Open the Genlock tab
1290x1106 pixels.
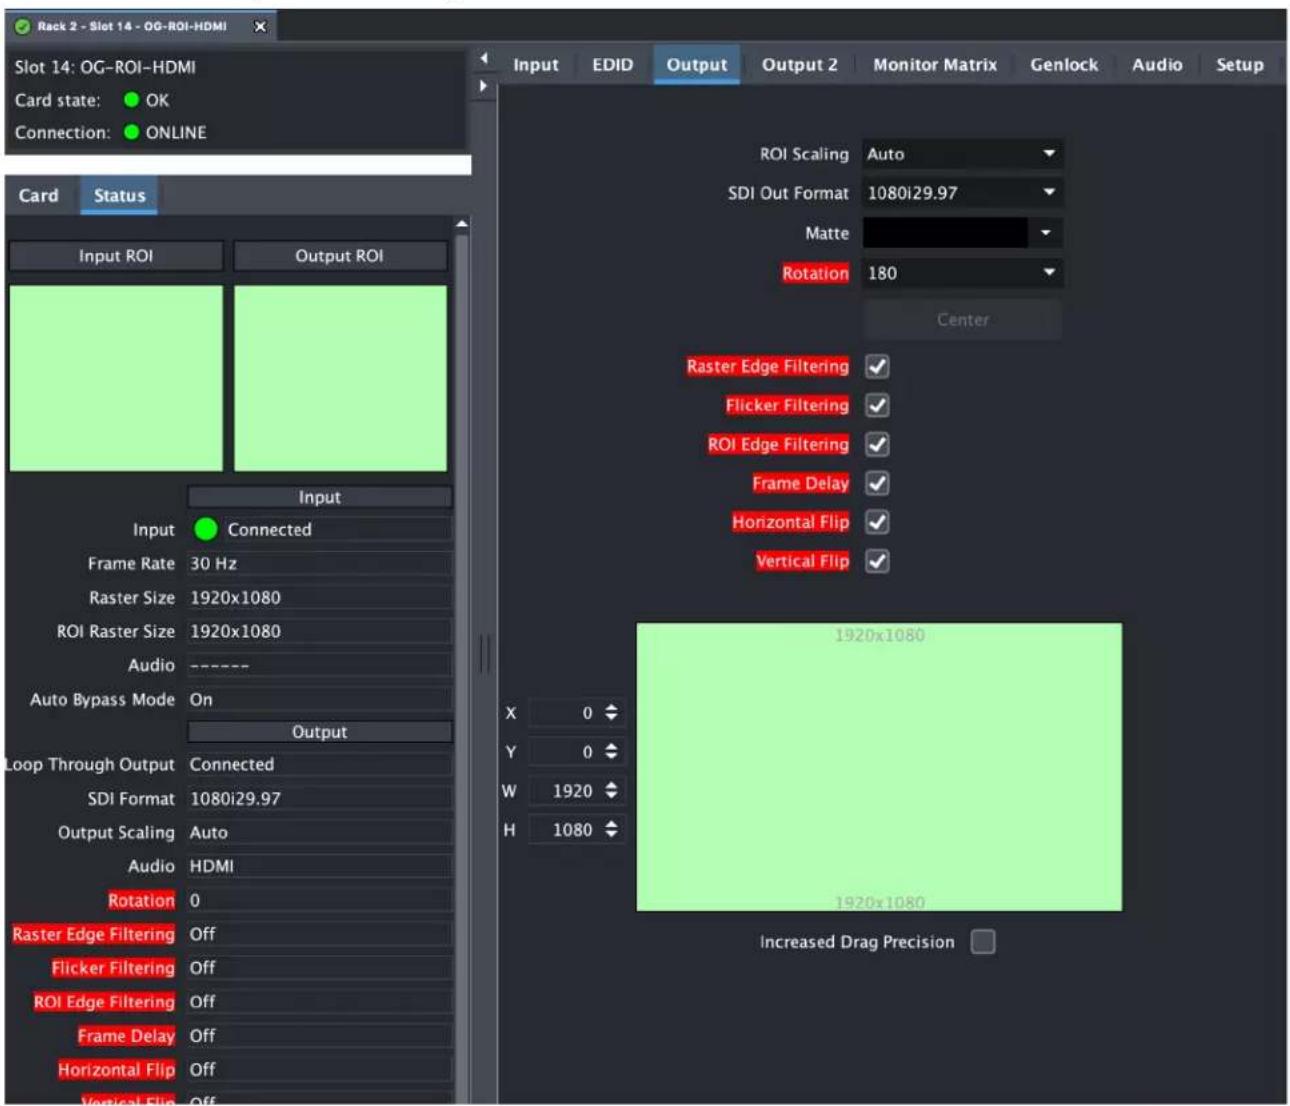click(1064, 65)
